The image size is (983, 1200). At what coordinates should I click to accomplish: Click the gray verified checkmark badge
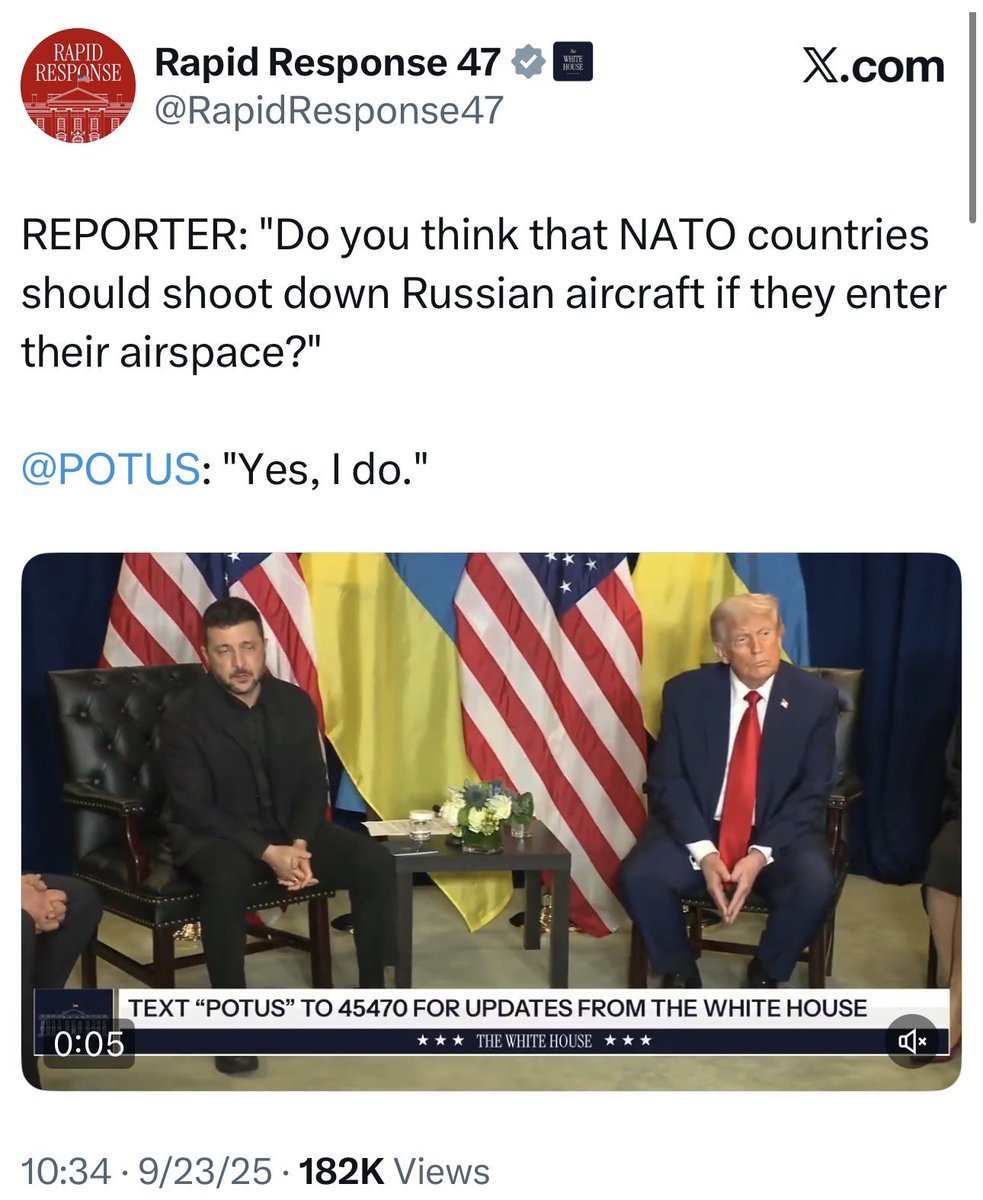pyautogui.click(x=528, y=63)
